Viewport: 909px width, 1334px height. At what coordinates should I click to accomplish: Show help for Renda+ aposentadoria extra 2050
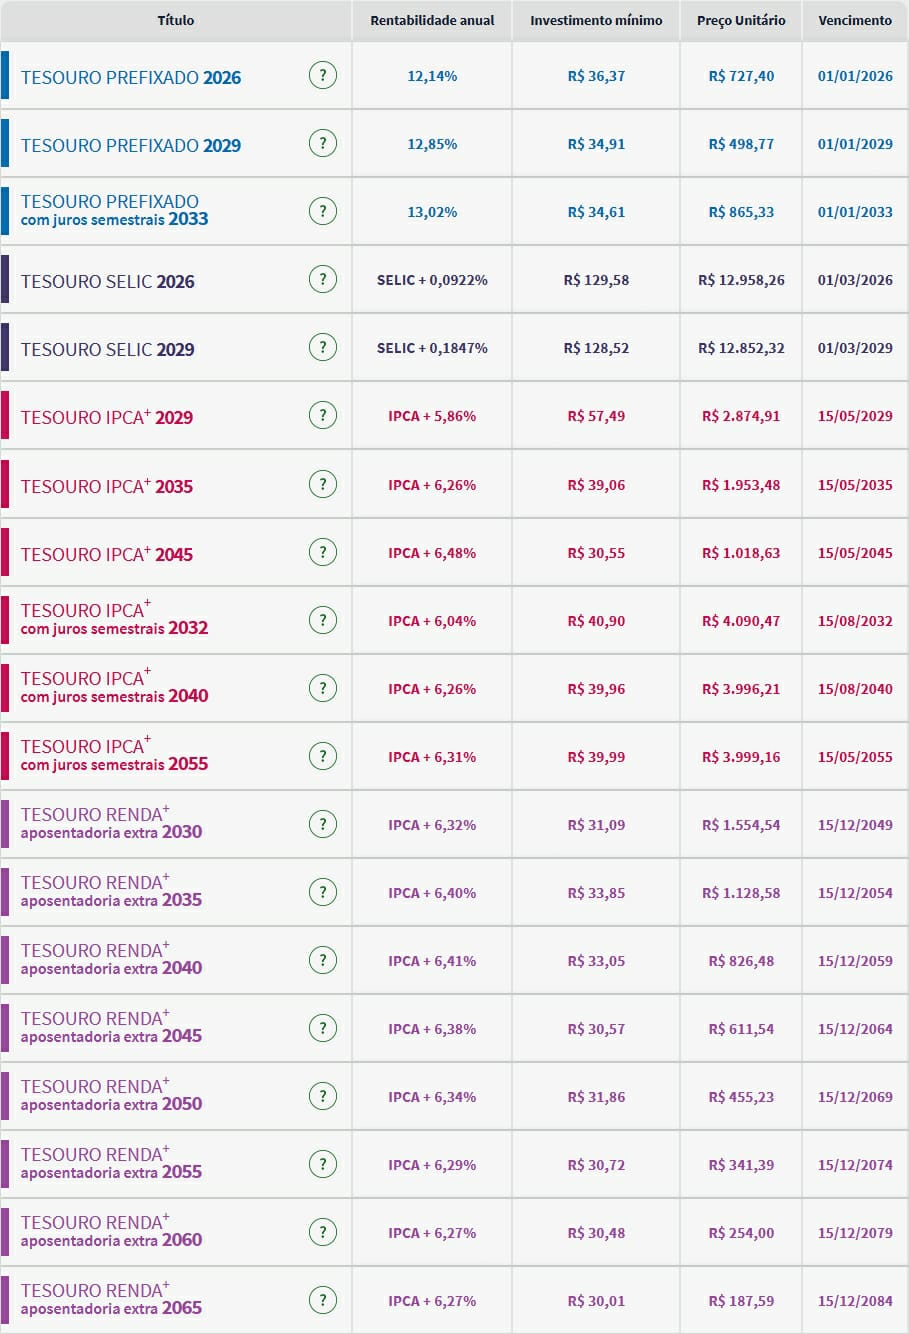pos(322,1096)
